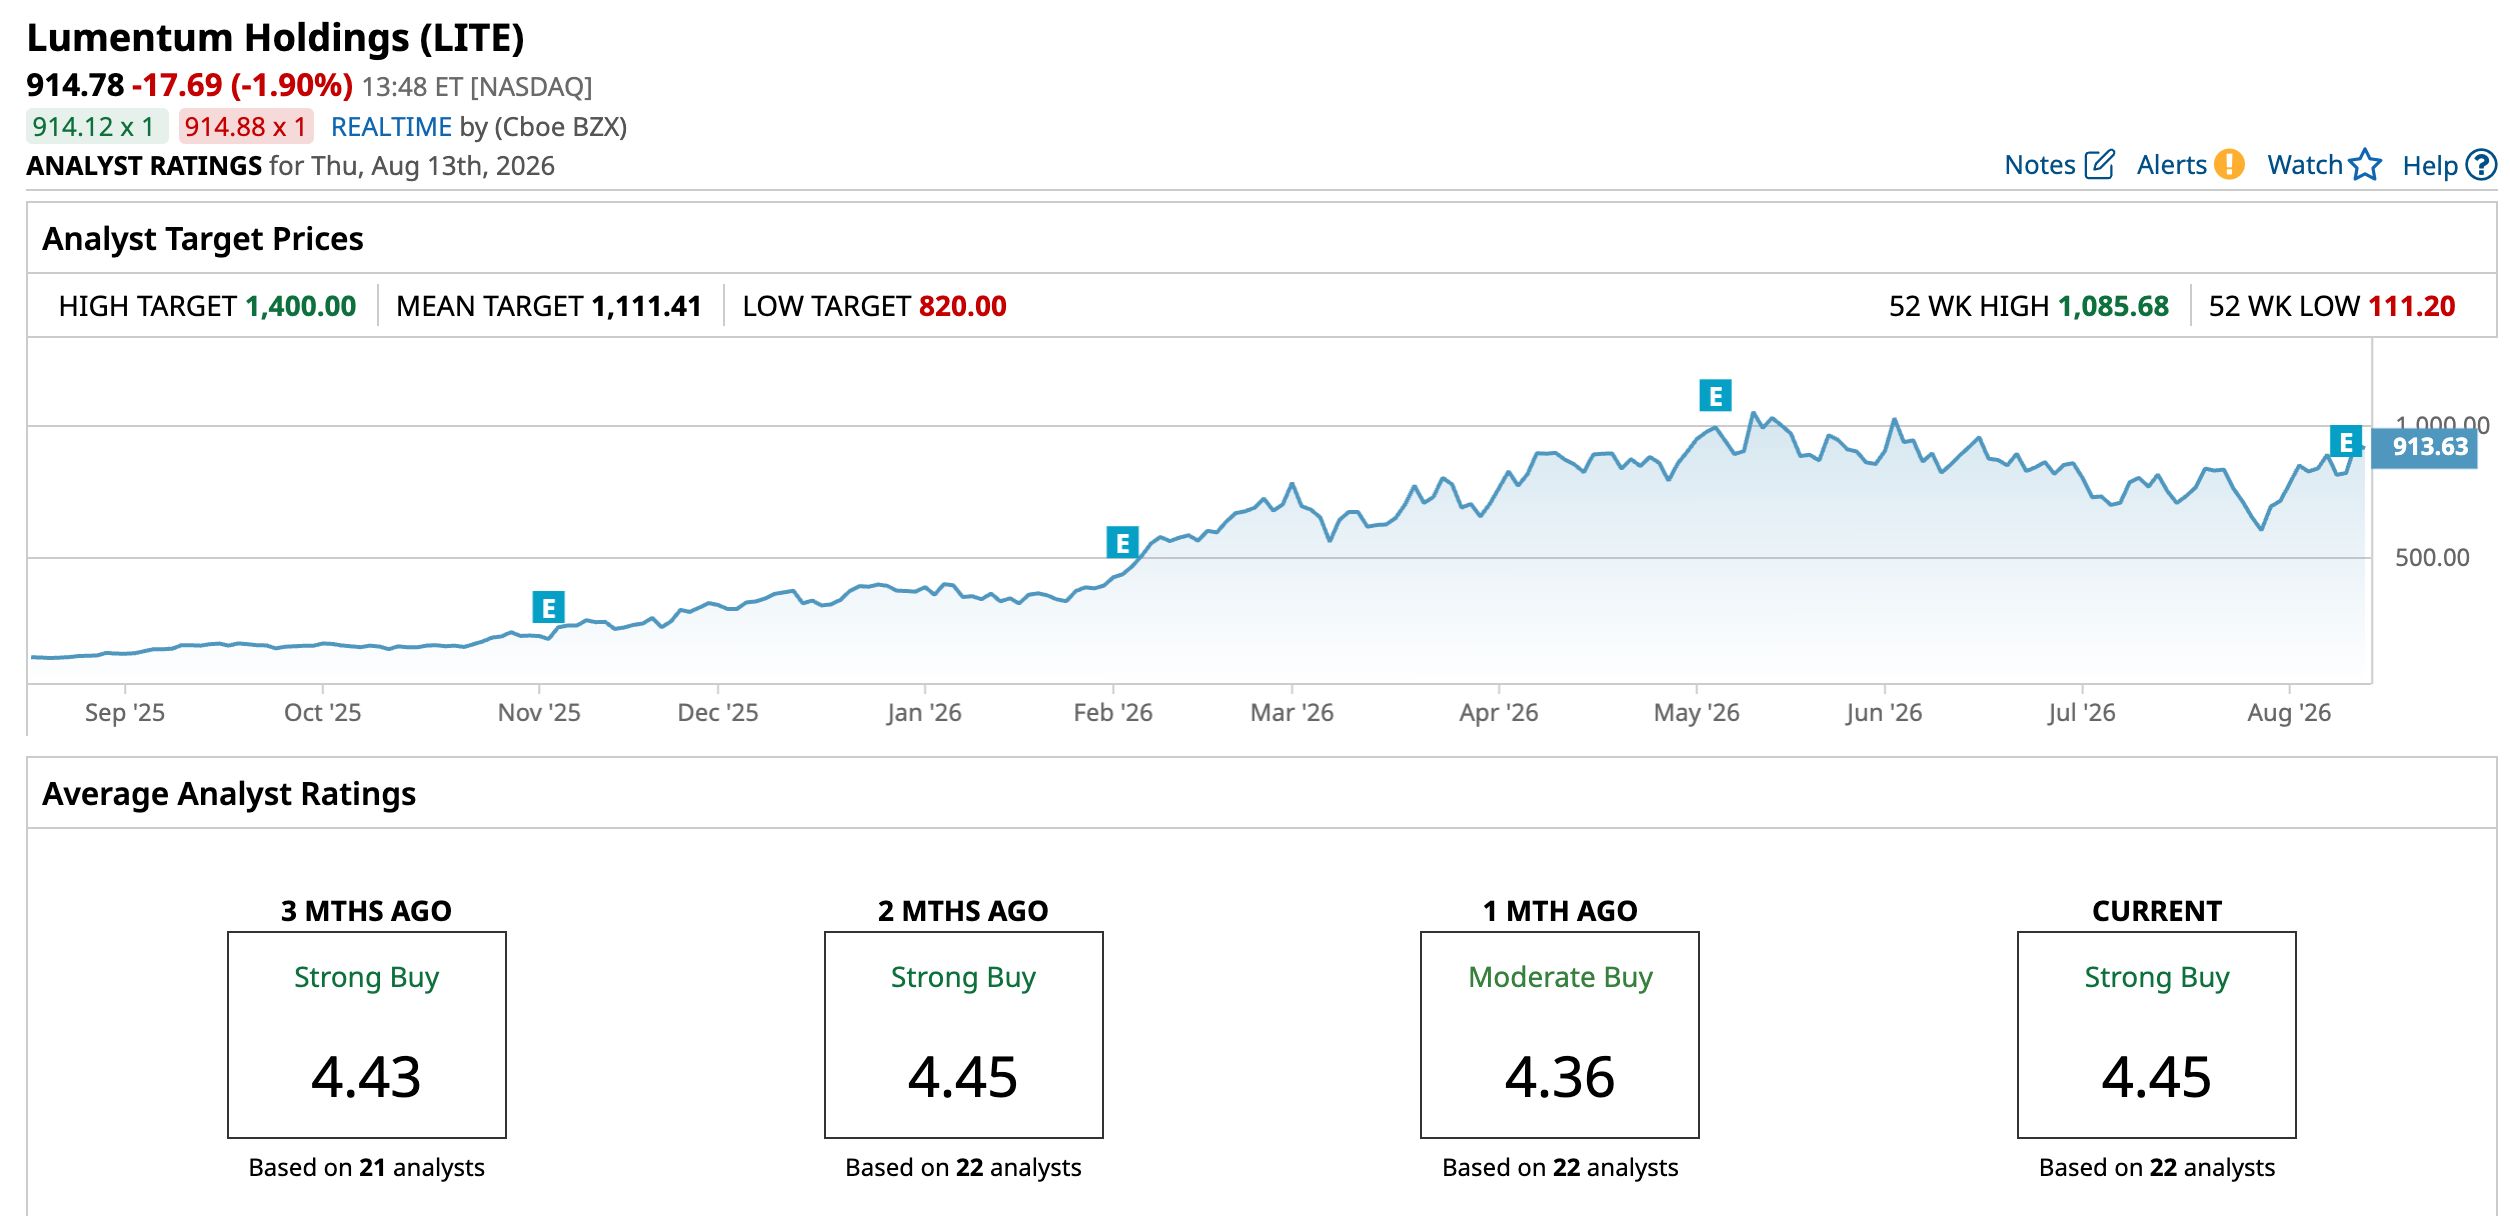Click the Sep '25 axis label
This screenshot has height=1216, width=2510.
pos(125,712)
